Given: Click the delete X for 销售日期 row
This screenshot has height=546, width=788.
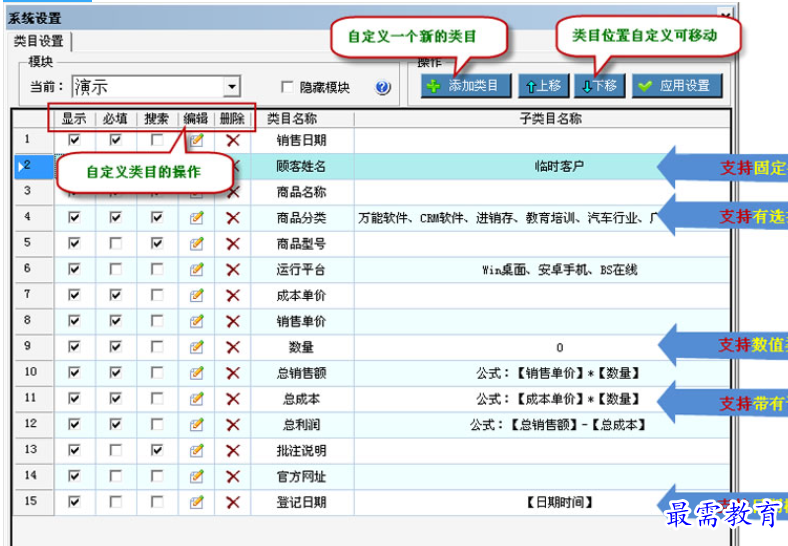Looking at the screenshot, I should point(233,140).
